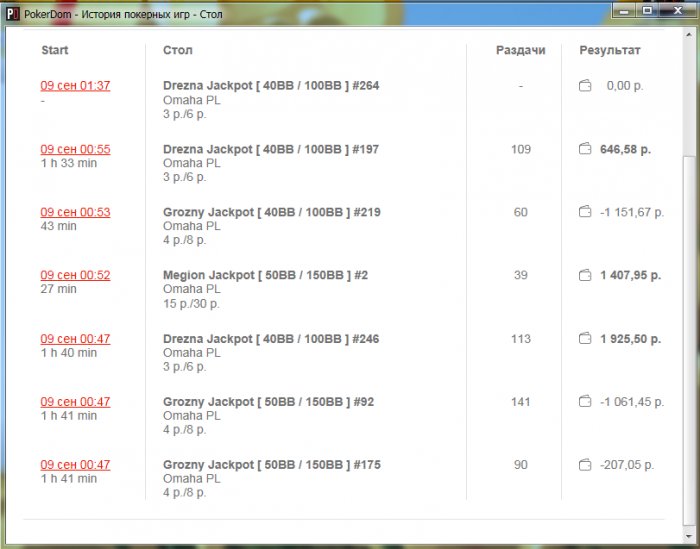Screen dimensions: 700x549
Task: Open the 09 сен 00:52 session link
Action: tap(75, 275)
